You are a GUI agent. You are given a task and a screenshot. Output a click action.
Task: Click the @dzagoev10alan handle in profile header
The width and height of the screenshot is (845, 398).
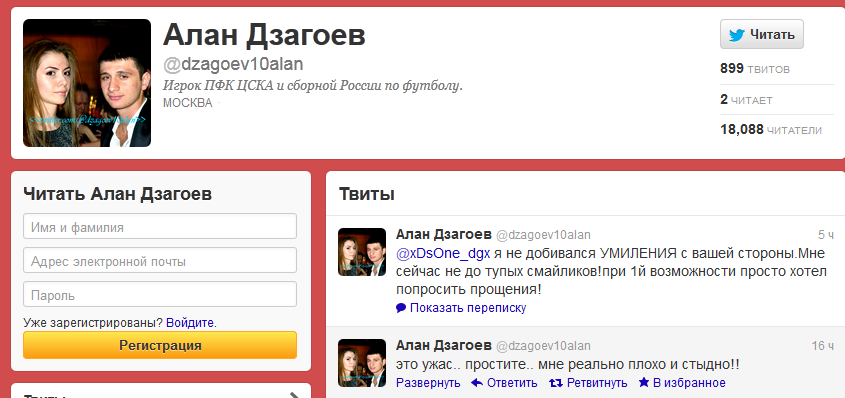[233, 64]
